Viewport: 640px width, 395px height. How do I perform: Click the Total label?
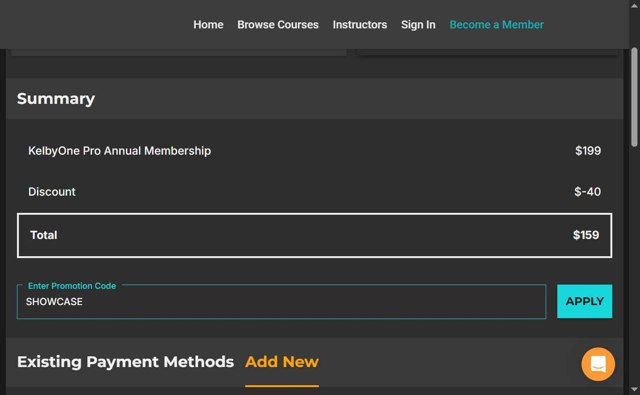point(44,235)
